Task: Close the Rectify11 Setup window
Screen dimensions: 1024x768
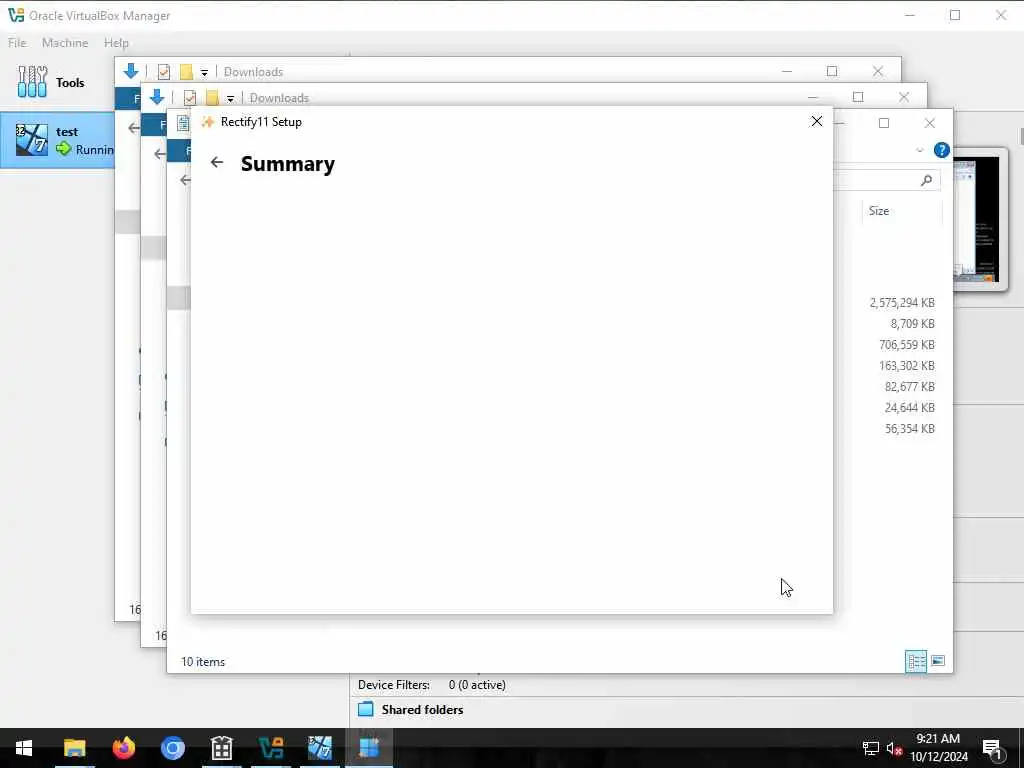Action: [816, 121]
